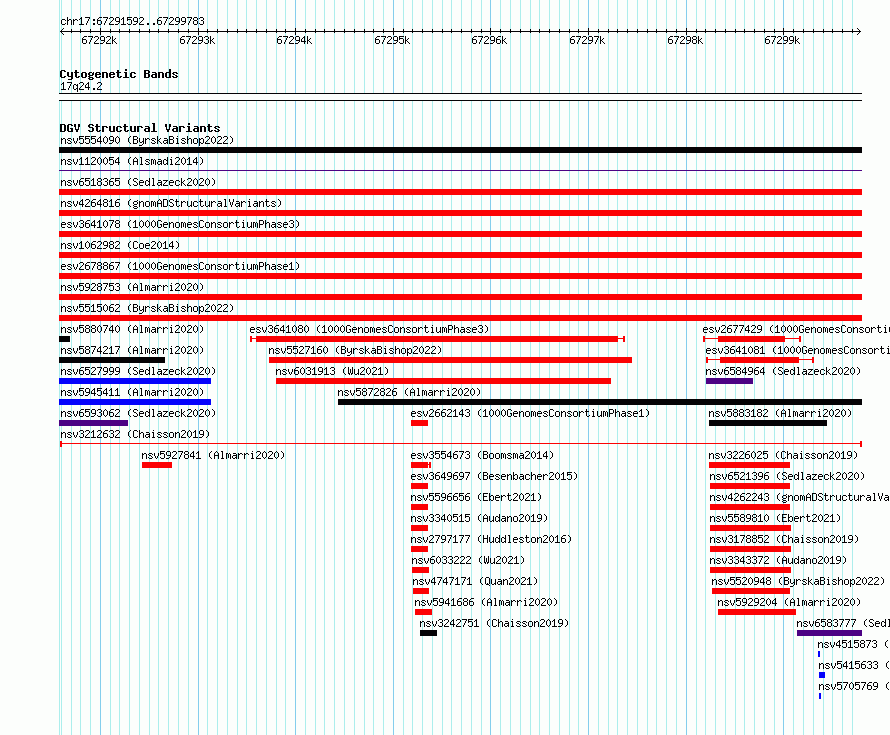
Task: Click the black bar under nsv5883182
Action: click(768, 423)
